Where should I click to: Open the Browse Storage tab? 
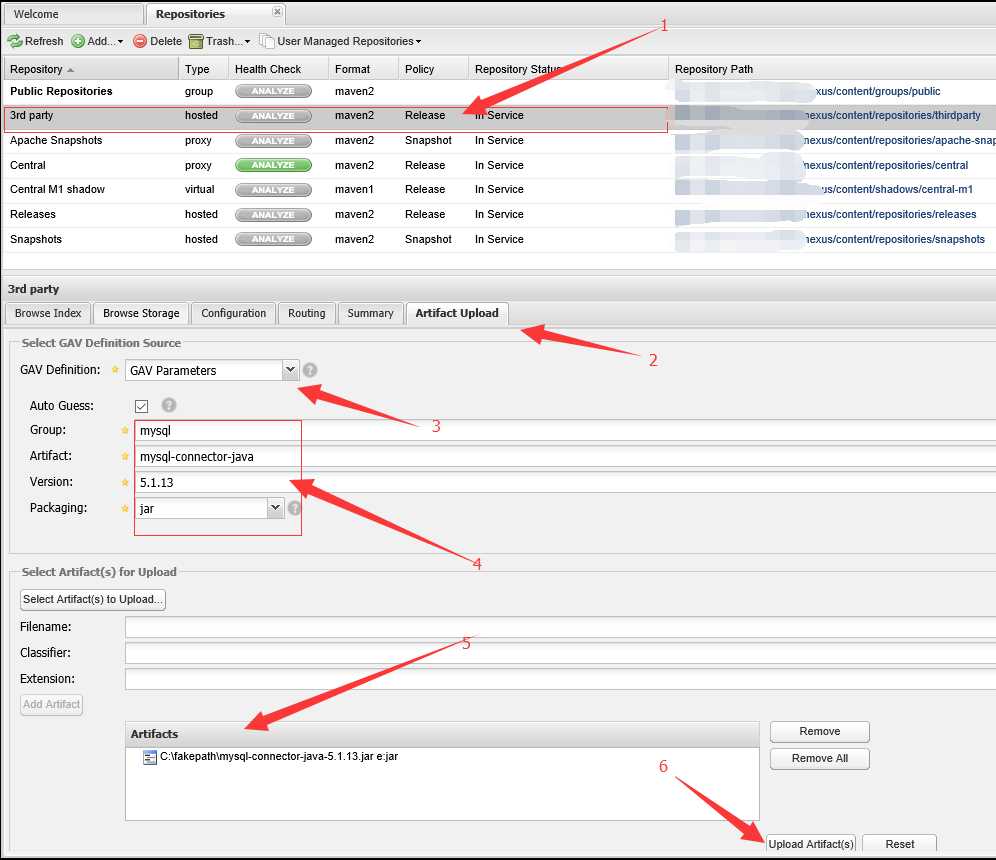click(141, 313)
